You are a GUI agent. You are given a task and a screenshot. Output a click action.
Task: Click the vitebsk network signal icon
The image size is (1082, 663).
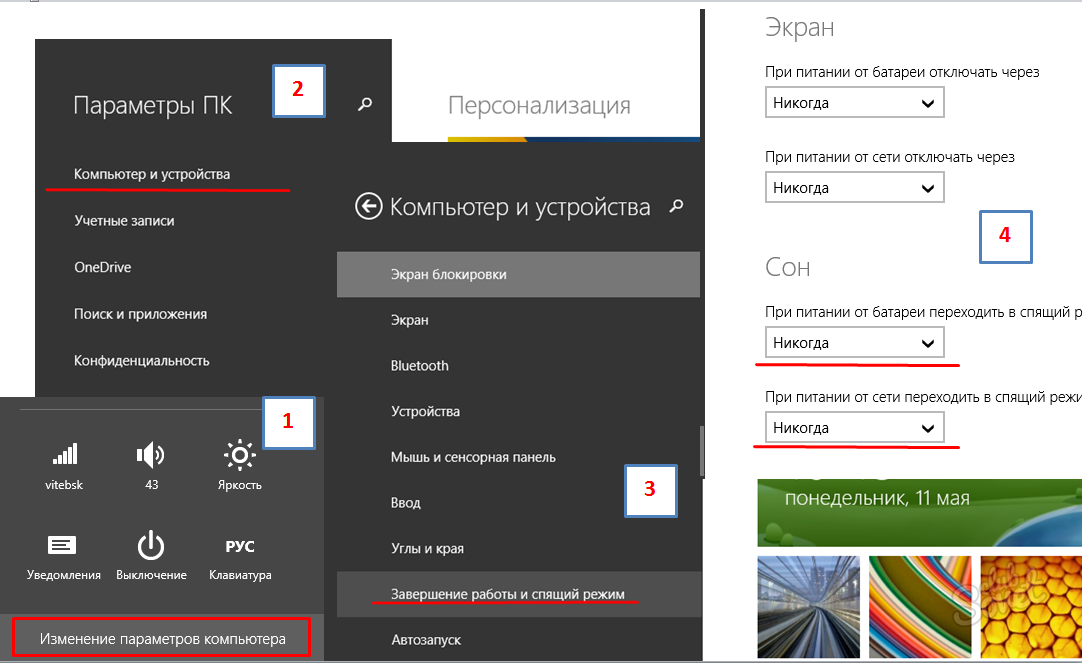tap(64, 457)
